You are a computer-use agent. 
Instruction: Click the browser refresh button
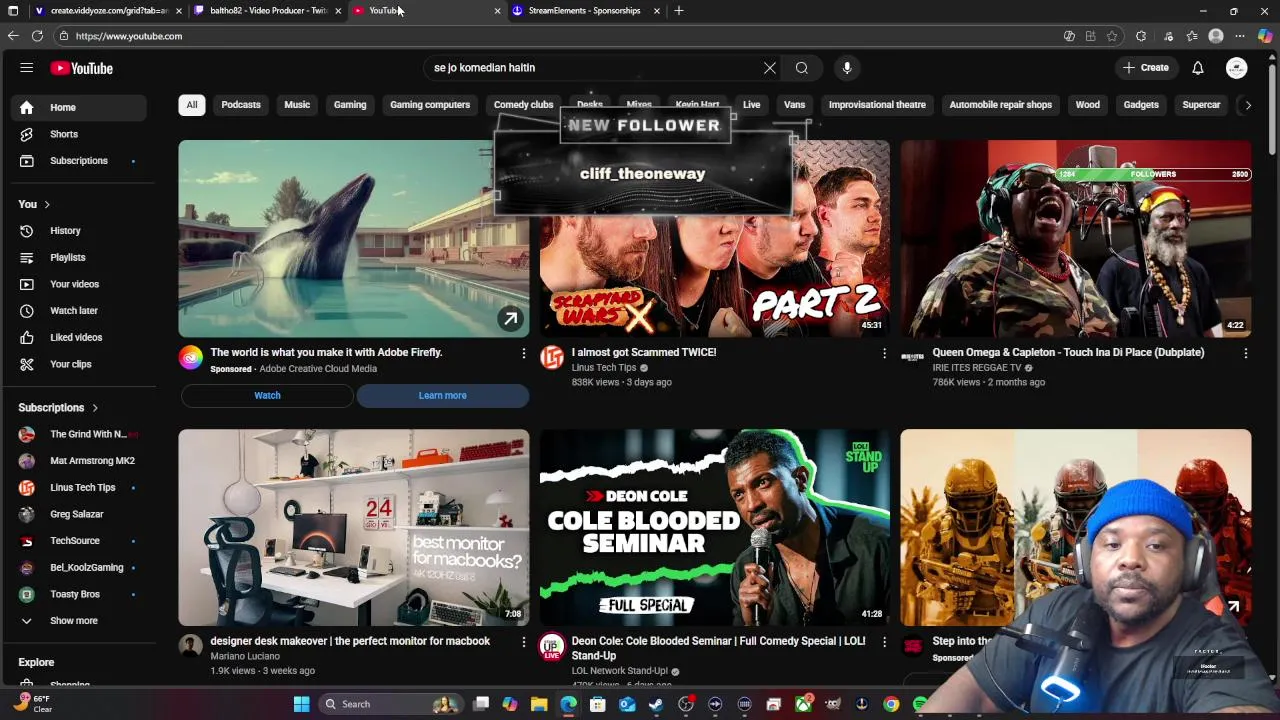pos(37,36)
